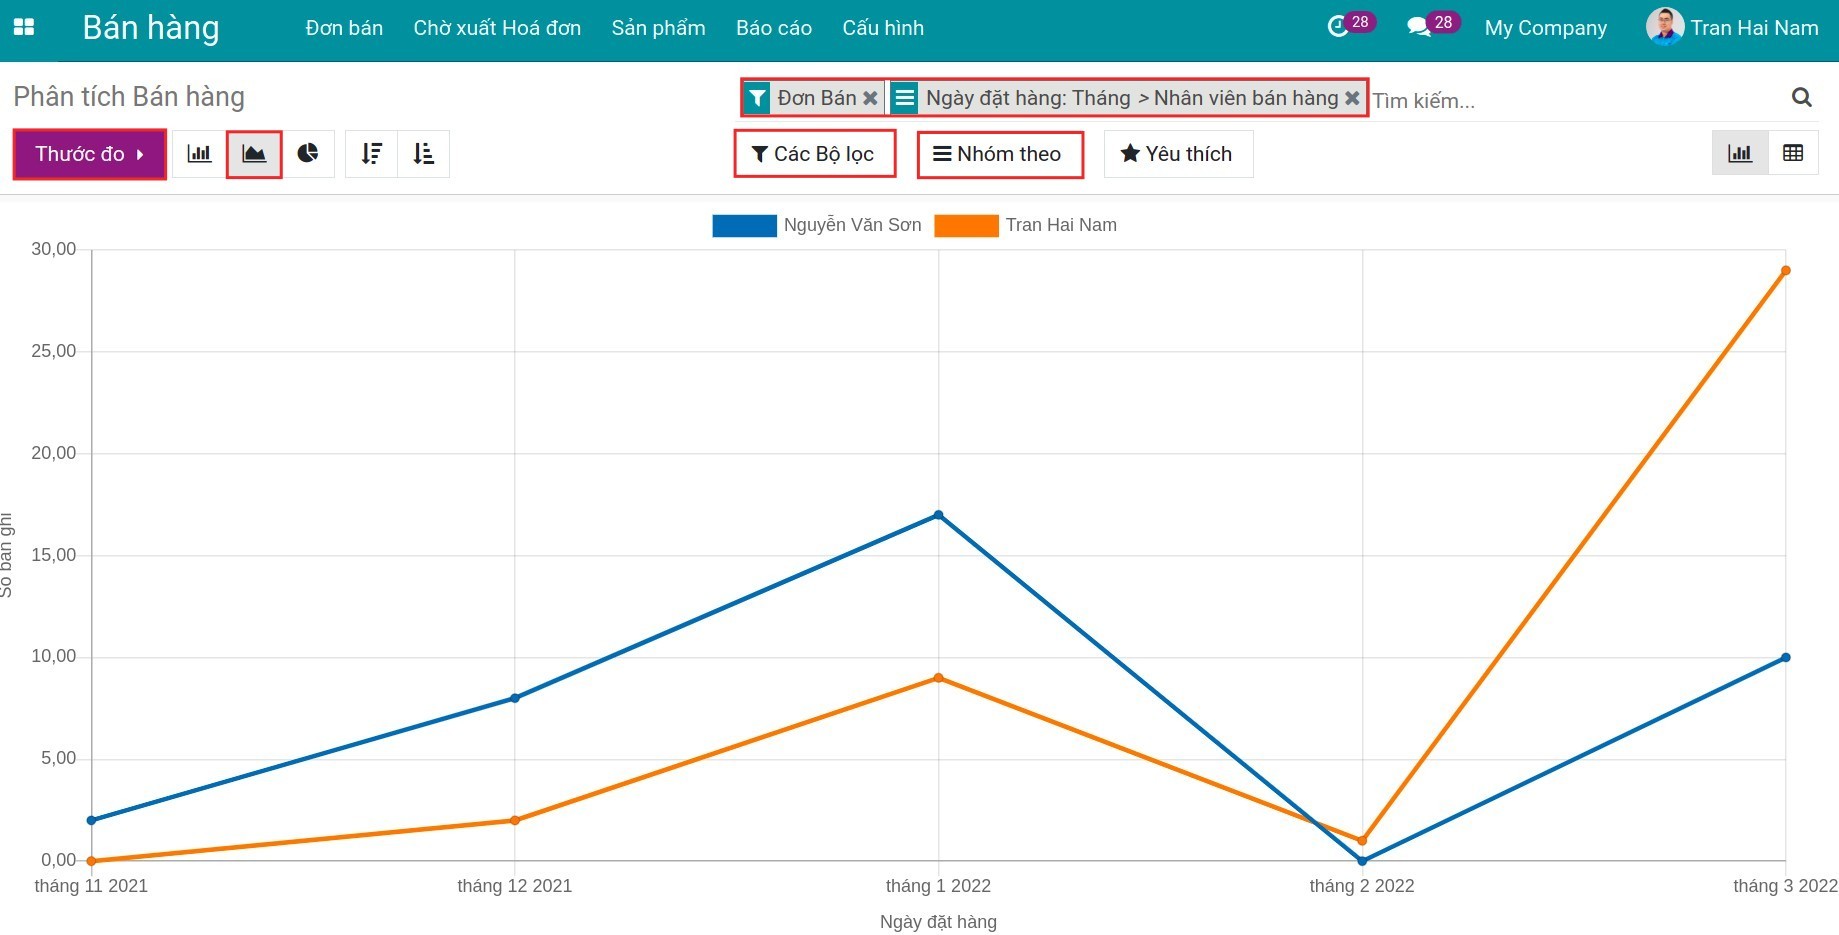
Task: Click the 30,00 y-axis value
Action: 53,249
